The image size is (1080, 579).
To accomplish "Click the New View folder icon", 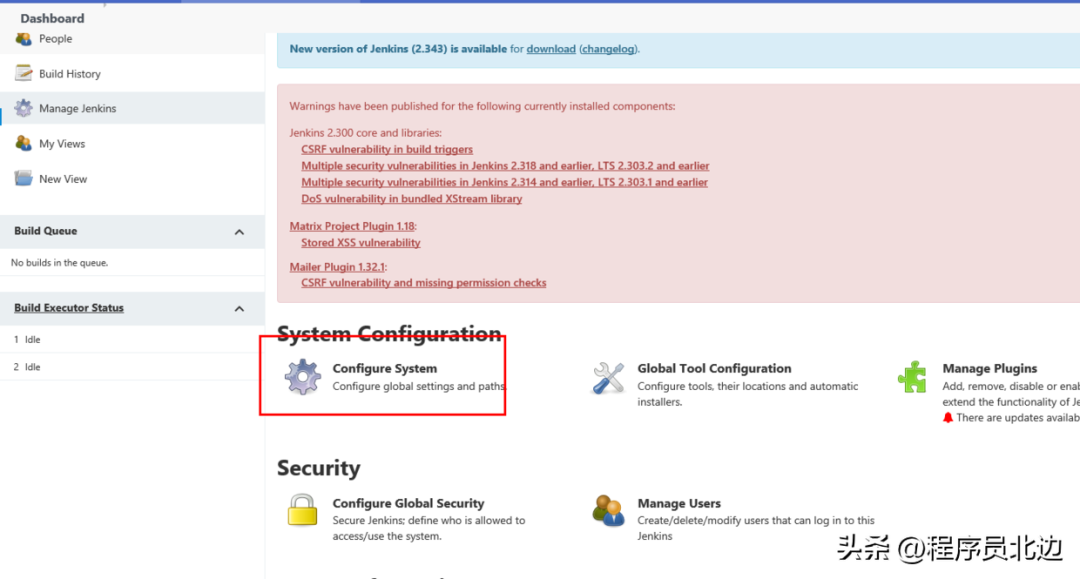I will pyautogui.click(x=23, y=178).
